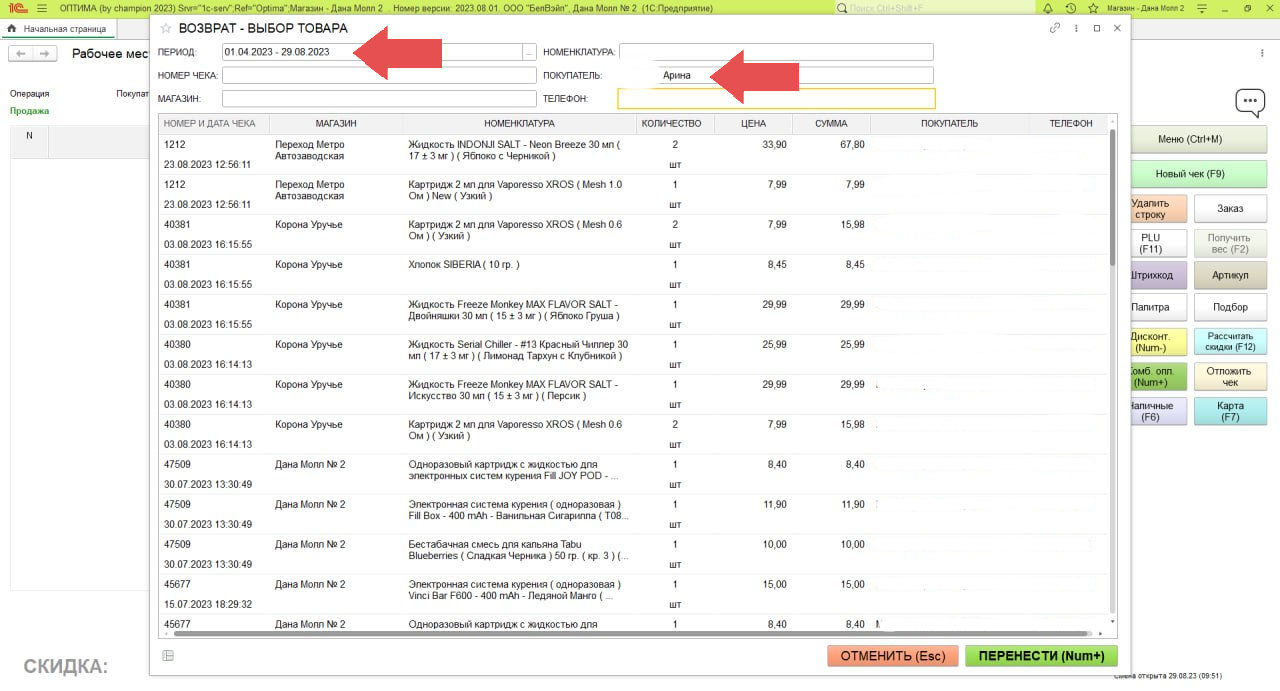Sort by the НОМЕНКЛАТУРА column header
This screenshot has height=691, width=1280.
518,124
